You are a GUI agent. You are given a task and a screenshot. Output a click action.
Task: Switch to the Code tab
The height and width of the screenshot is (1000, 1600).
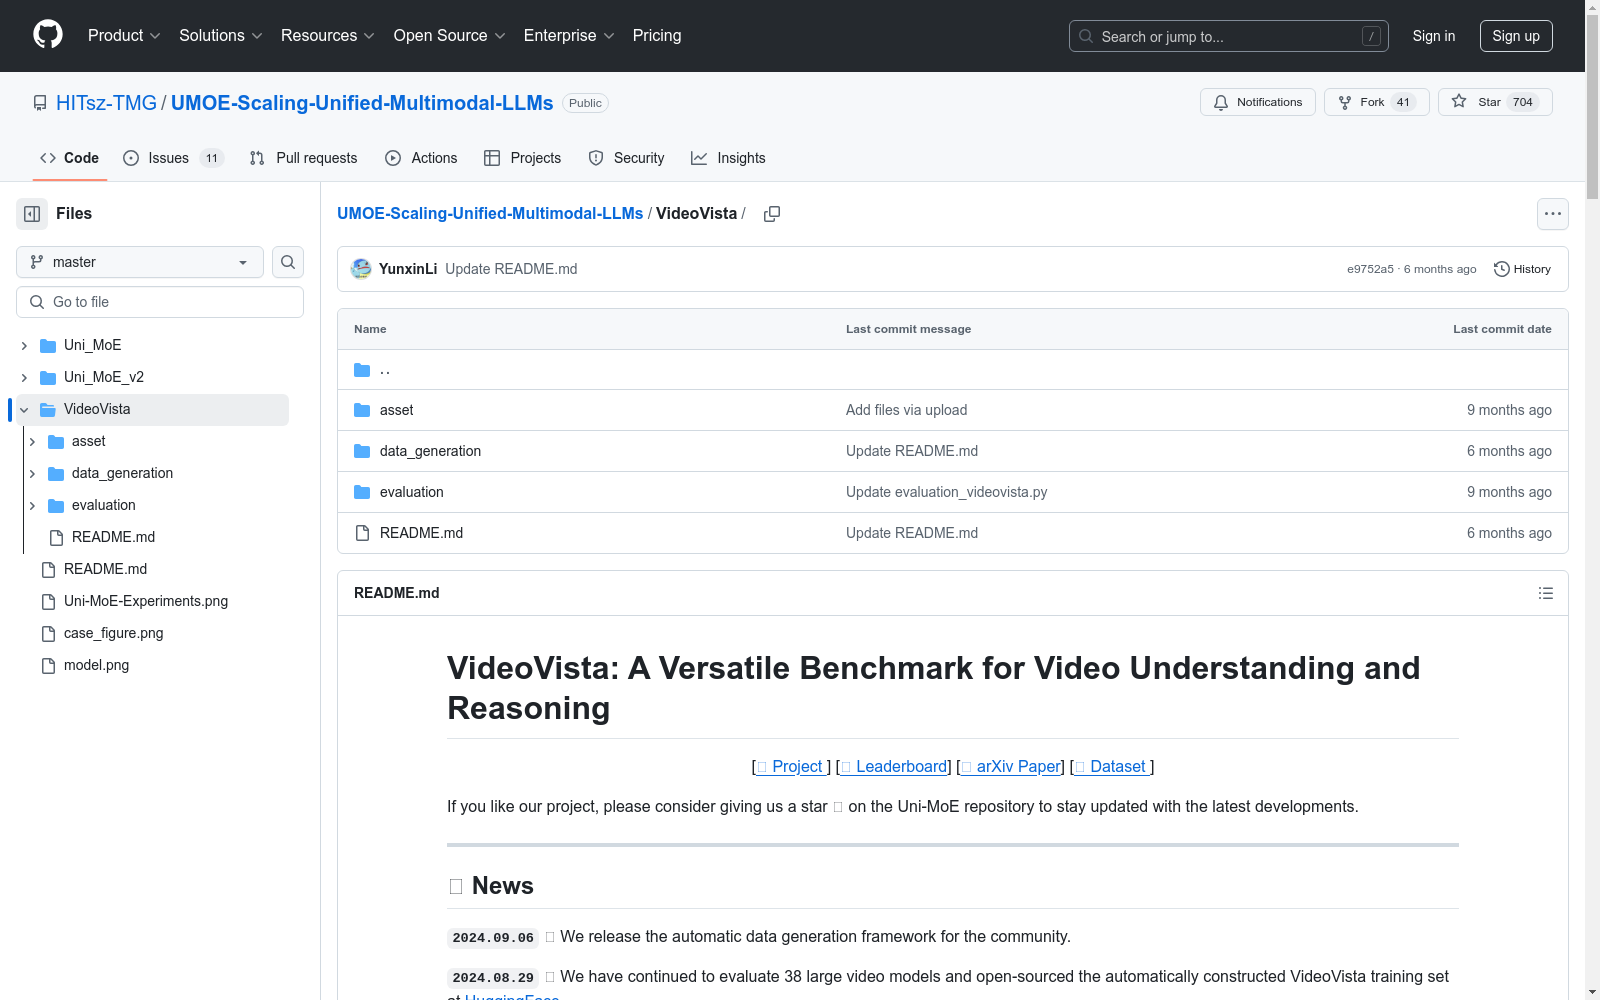[x=70, y=158]
